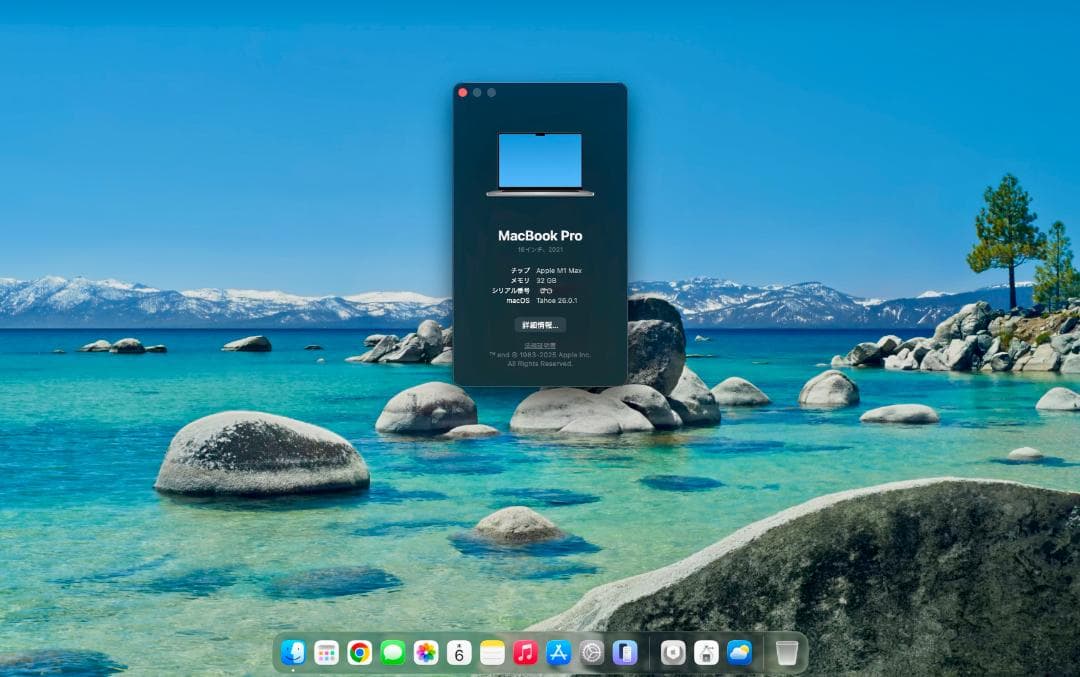The image size is (1080, 677).
Task: Check the Weather app
Action: click(738, 652)
